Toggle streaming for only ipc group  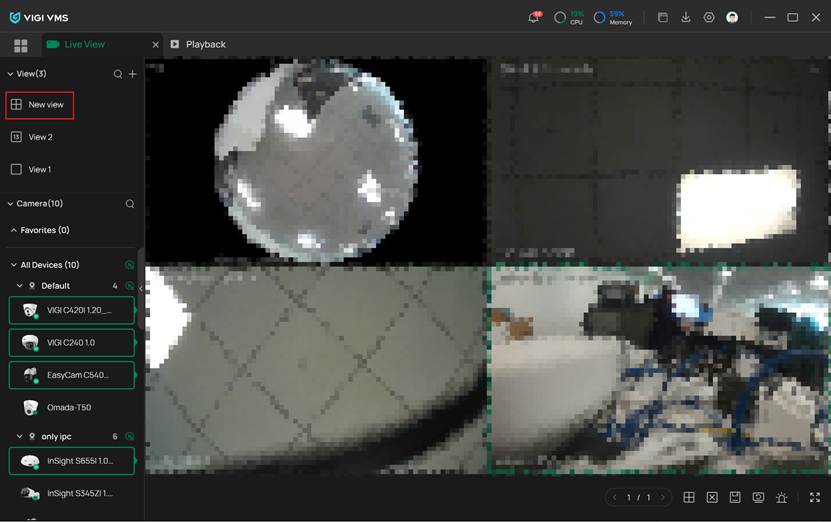(x=129, y=437)
